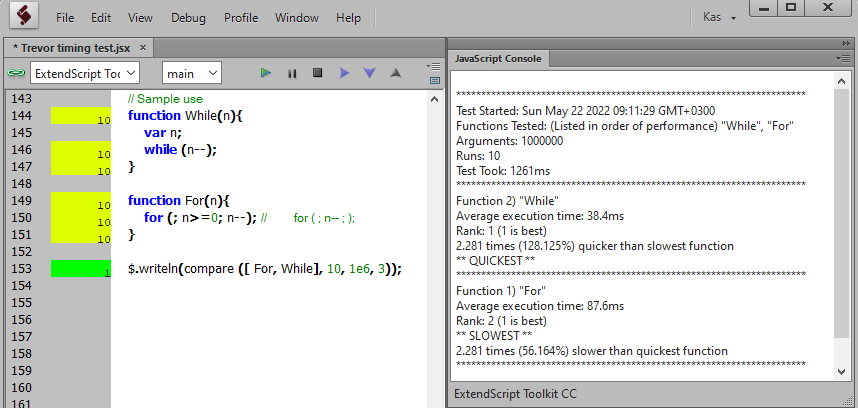Image resolution: width=858 pixels, height=408 pixels.
Task: Step over with the blue right arrow
Action: click(x=344, y=73)
